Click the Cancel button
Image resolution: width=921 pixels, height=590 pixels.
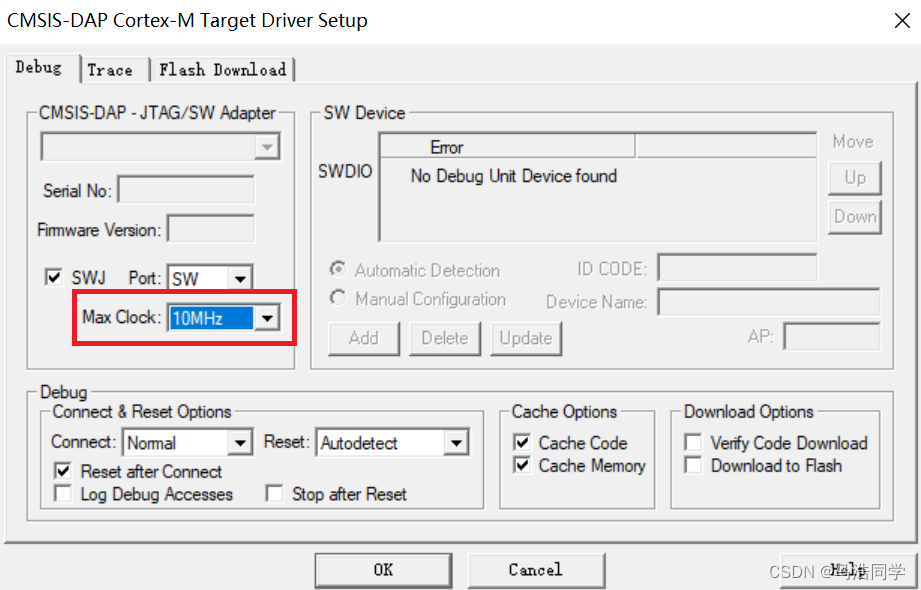click(x=536, y=570)
